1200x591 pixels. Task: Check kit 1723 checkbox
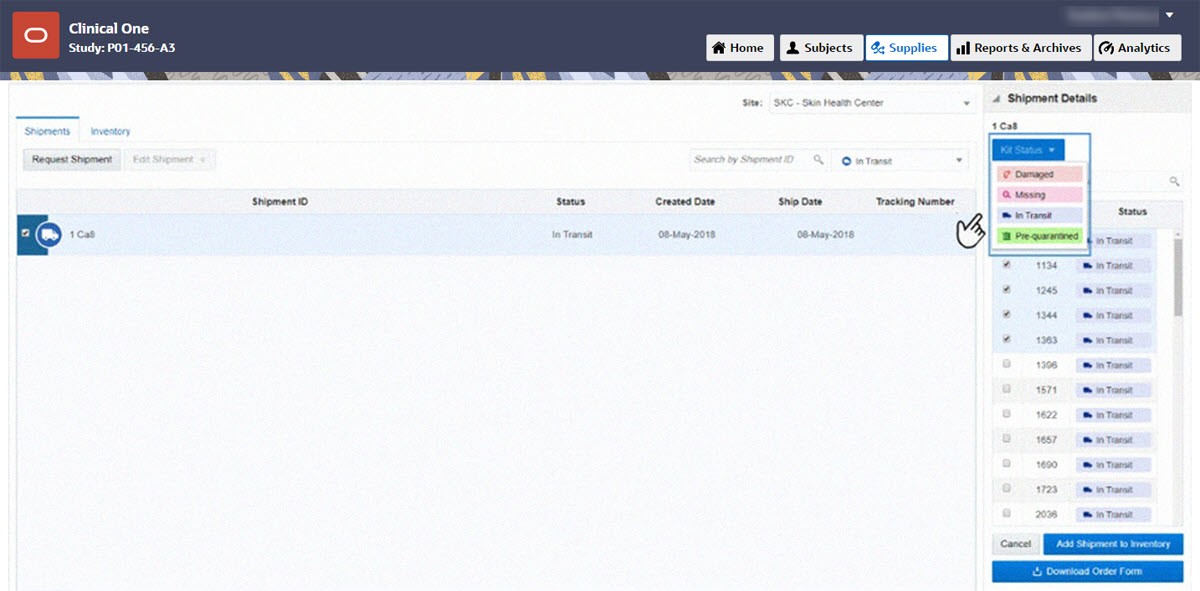1007,489
